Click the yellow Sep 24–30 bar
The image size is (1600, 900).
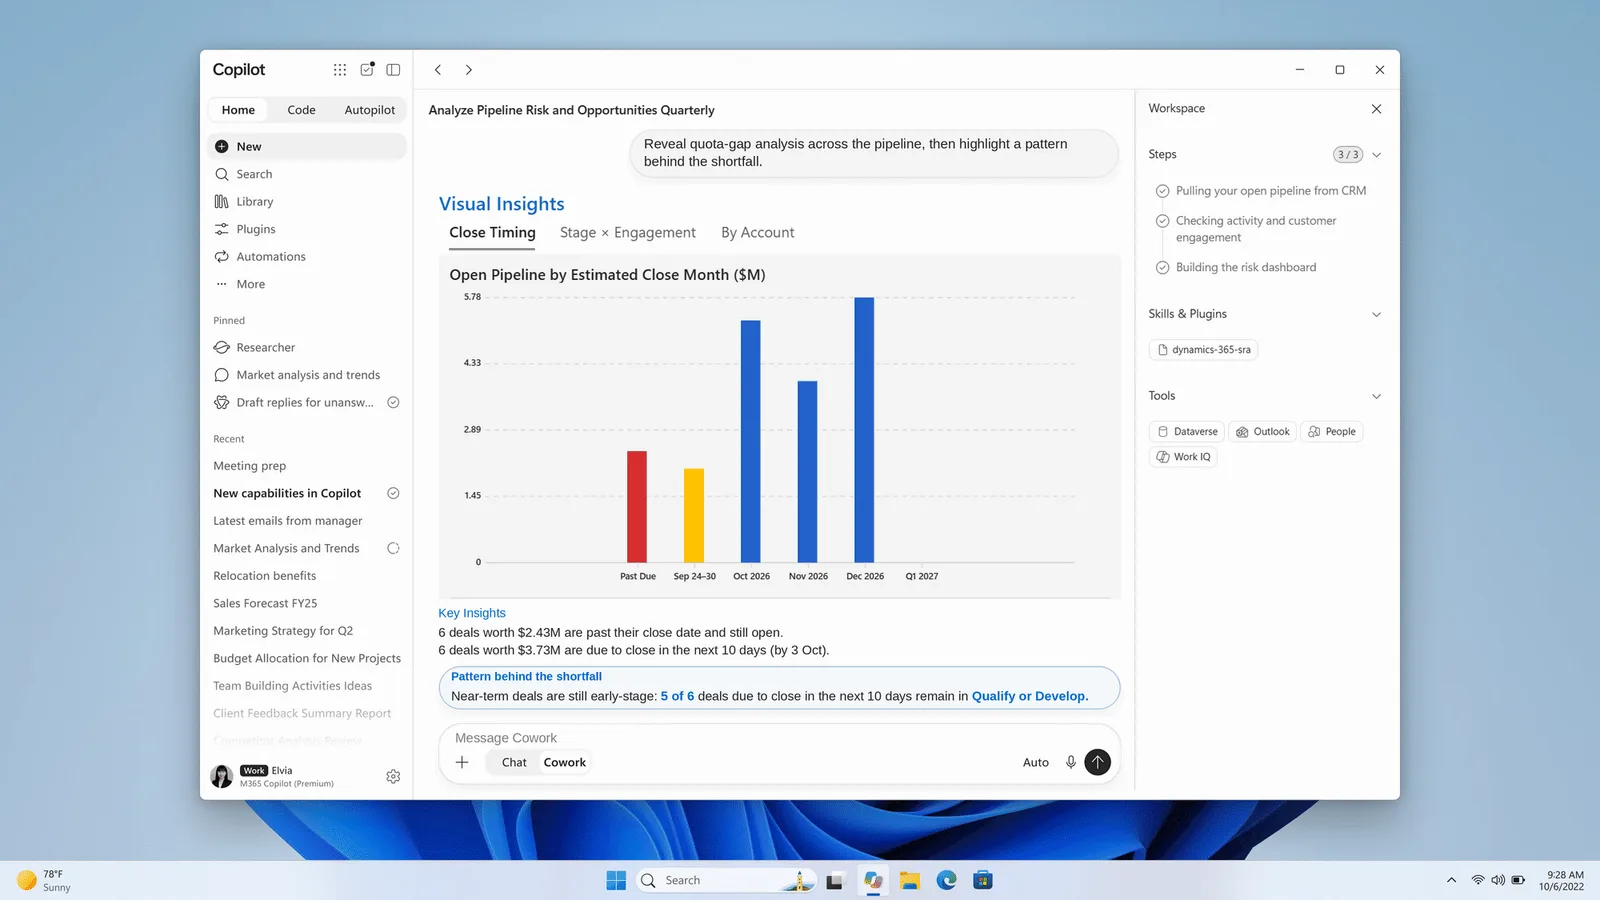coord(694,516)
